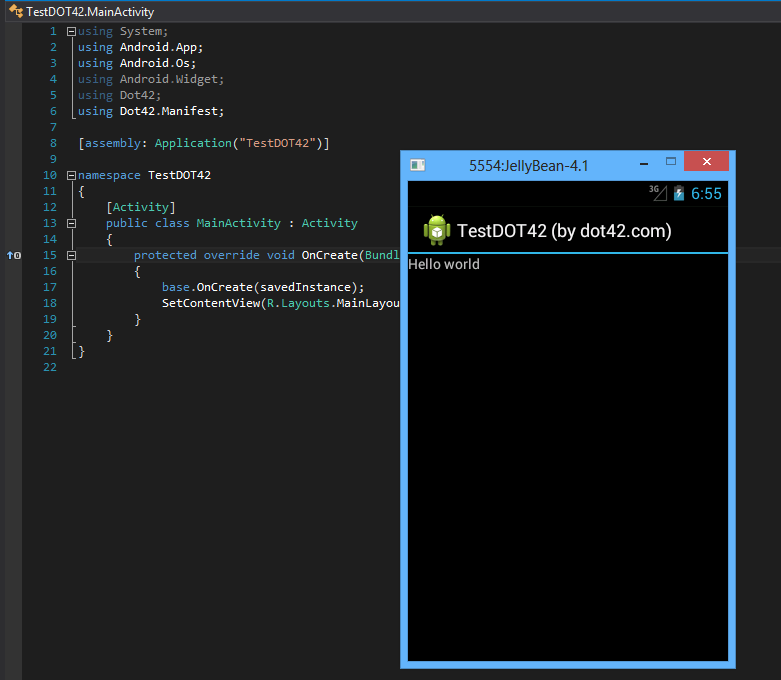Click base.OnCreate(savedInstance) on line 17
The height and width of the screenshot is (680, 781).
coord(260,287)
